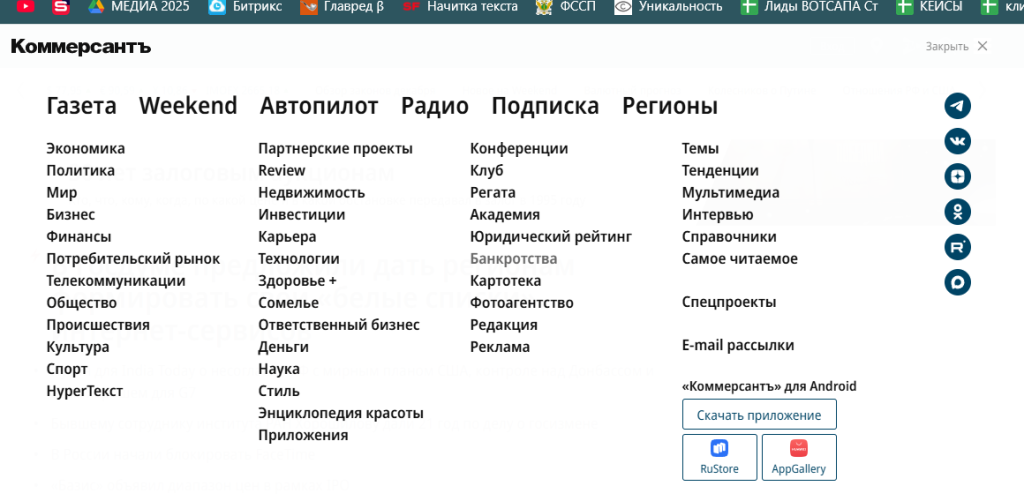Screen dimensions: 1024x501
Task: Click the X icon next to Закрыть
Action: pyautogui.click(x=982, y=46)
